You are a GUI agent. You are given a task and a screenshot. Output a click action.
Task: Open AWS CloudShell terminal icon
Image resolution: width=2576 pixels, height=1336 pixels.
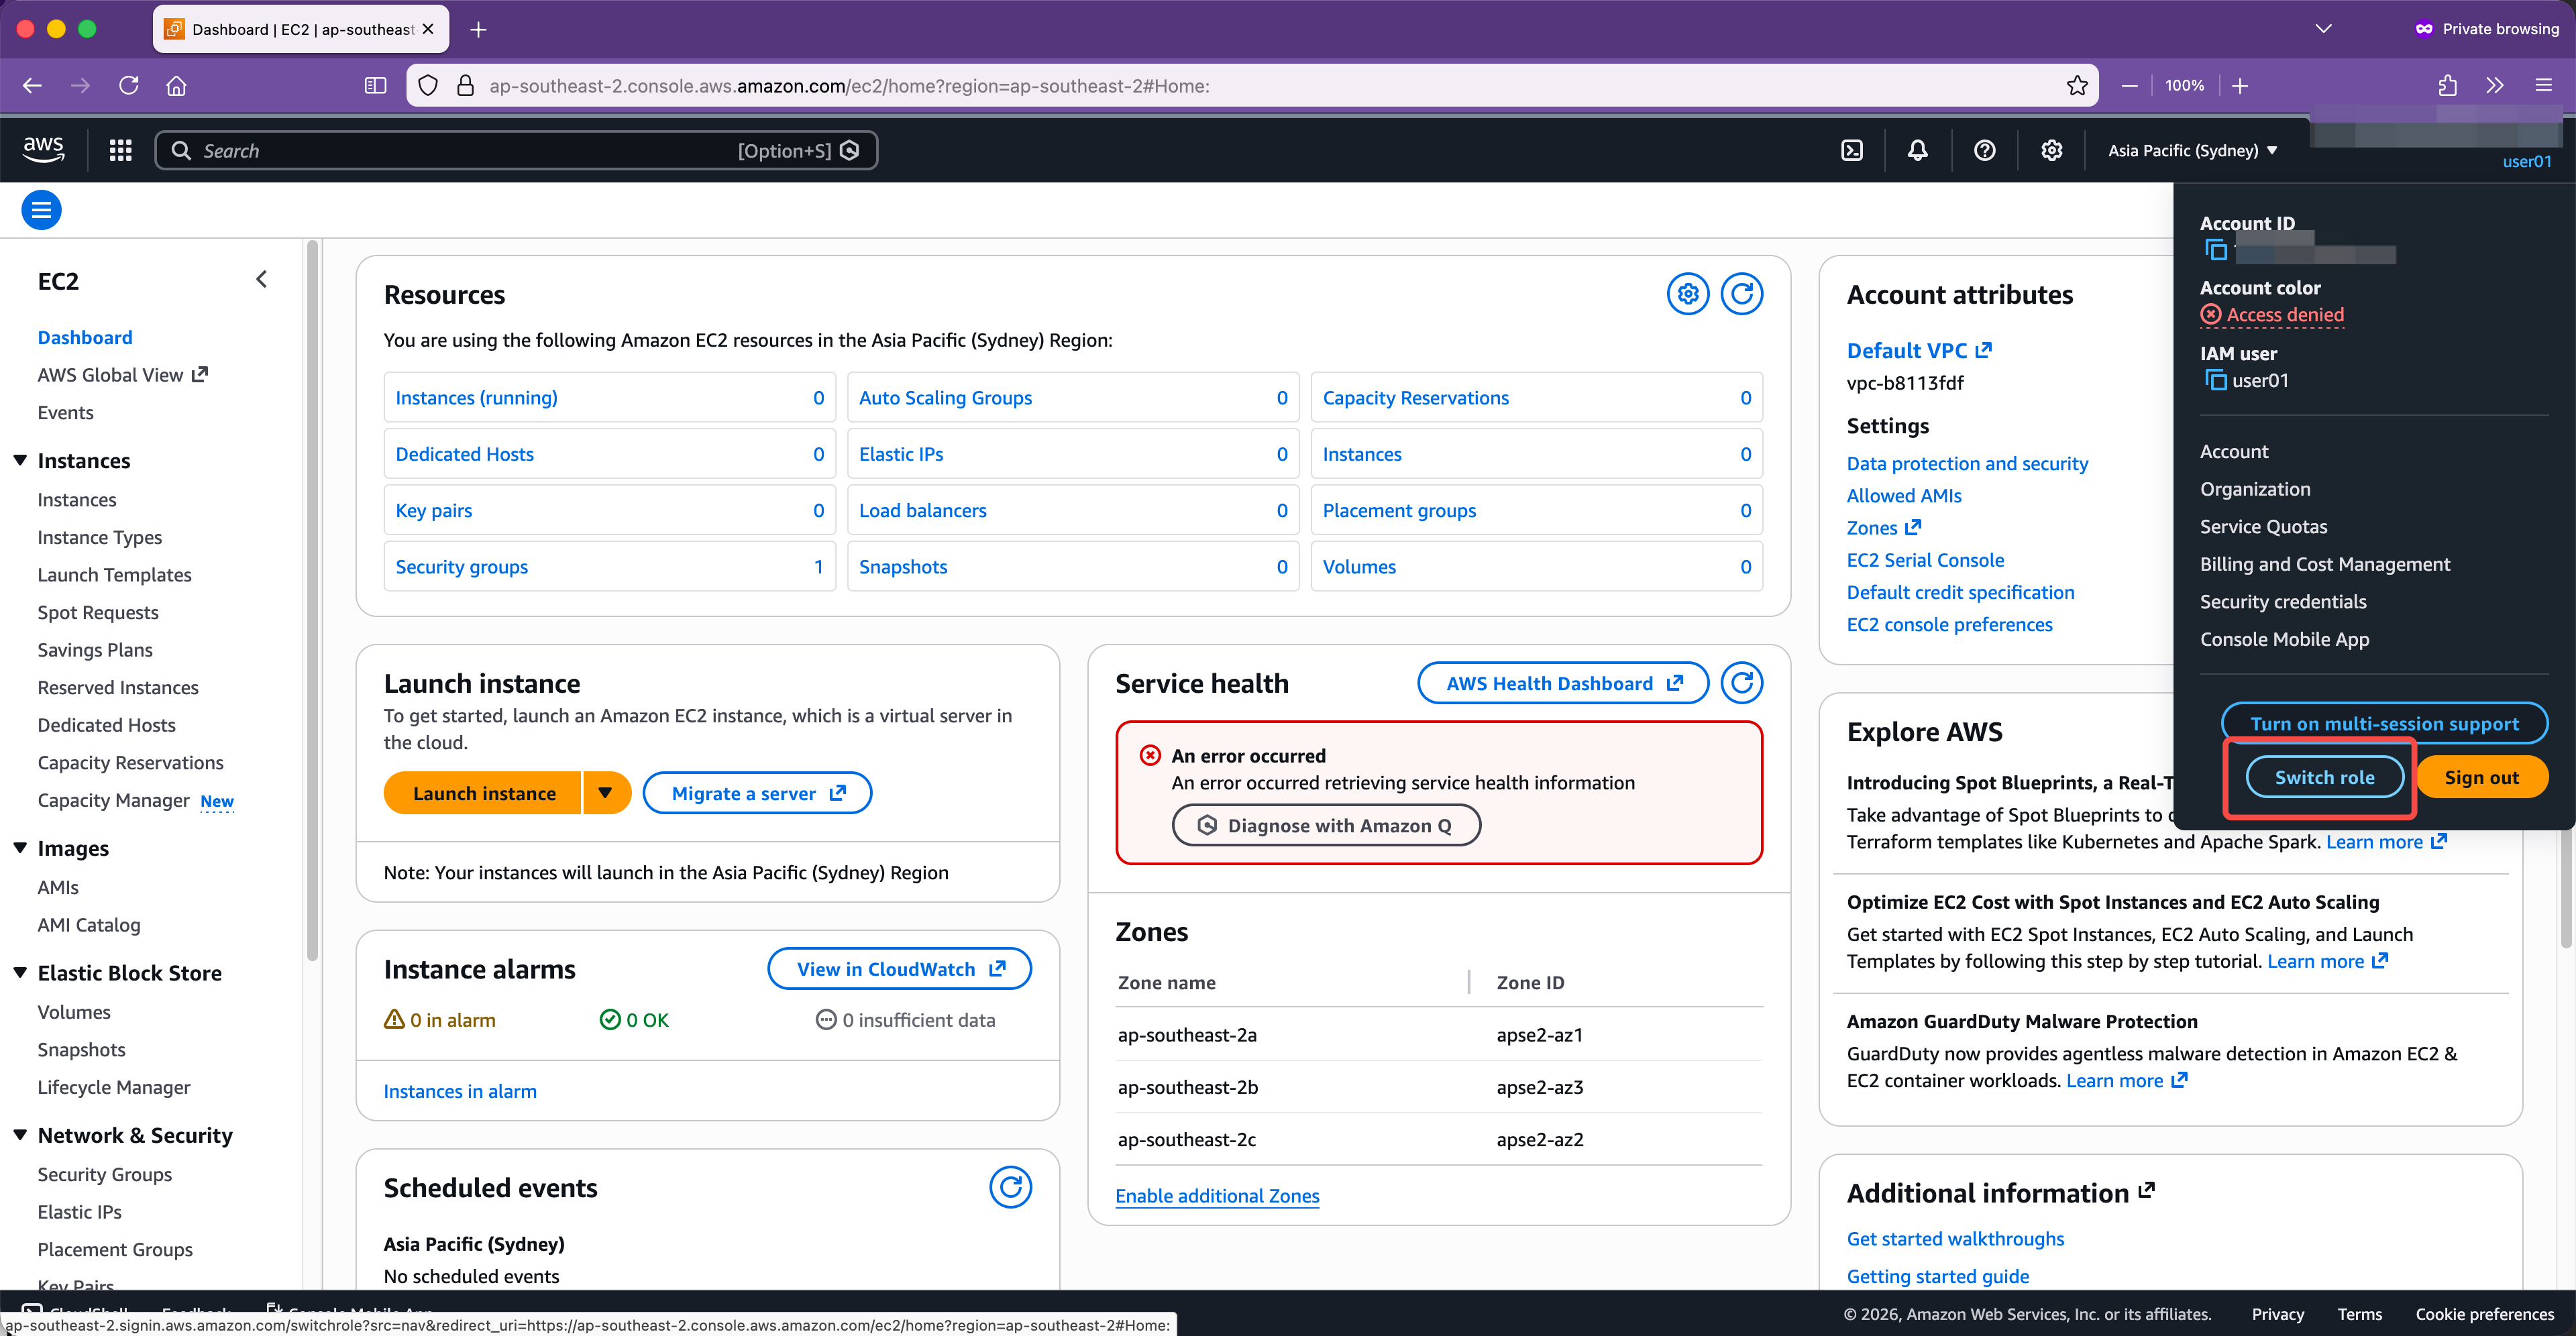click(1851, 150)
